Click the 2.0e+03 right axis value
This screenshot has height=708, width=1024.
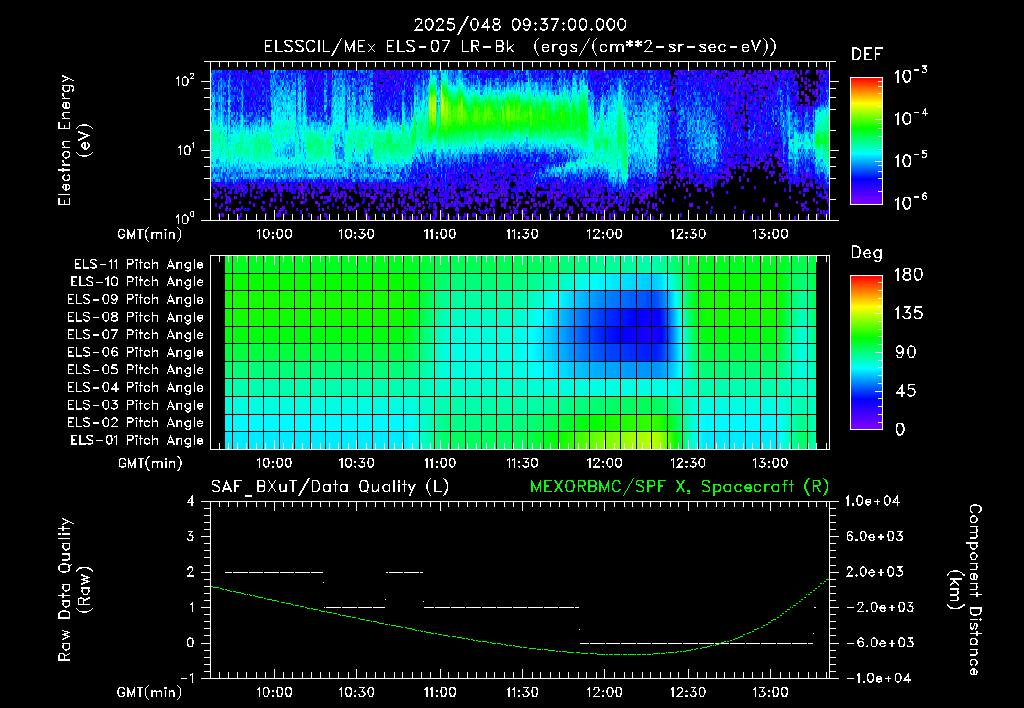click(875, 571)
